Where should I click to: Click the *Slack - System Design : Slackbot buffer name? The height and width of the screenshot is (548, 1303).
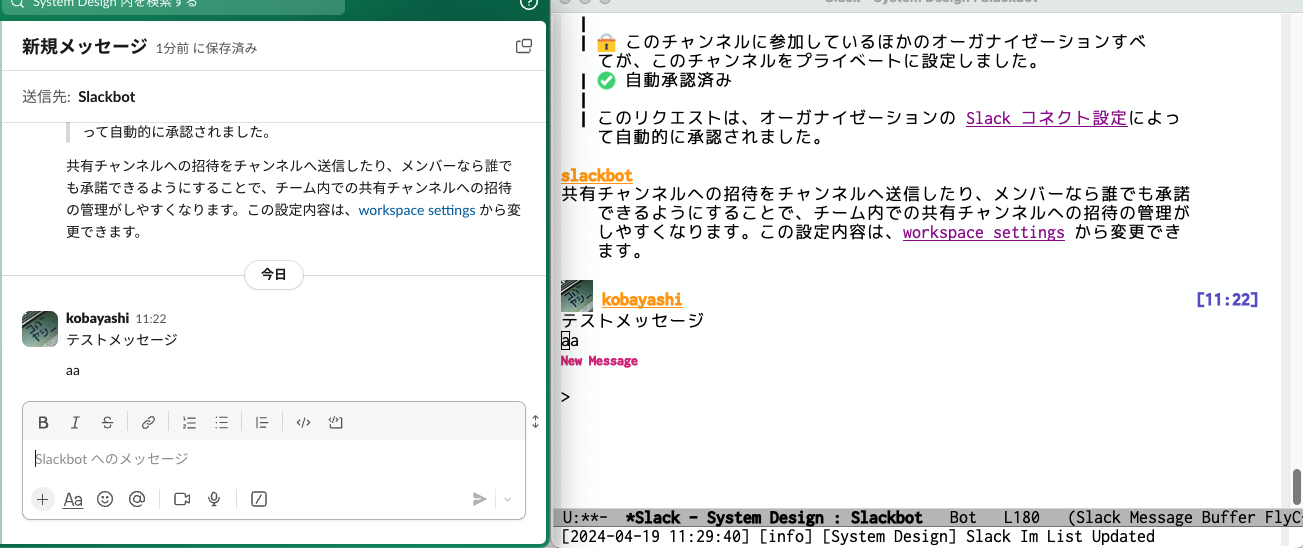[x=773, y=518]
